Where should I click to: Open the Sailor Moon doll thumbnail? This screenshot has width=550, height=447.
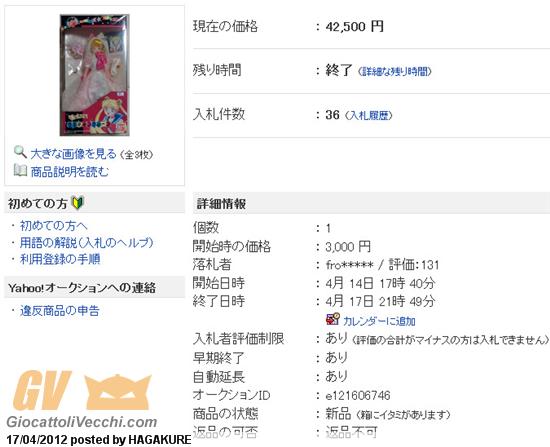tap(94, 75)
